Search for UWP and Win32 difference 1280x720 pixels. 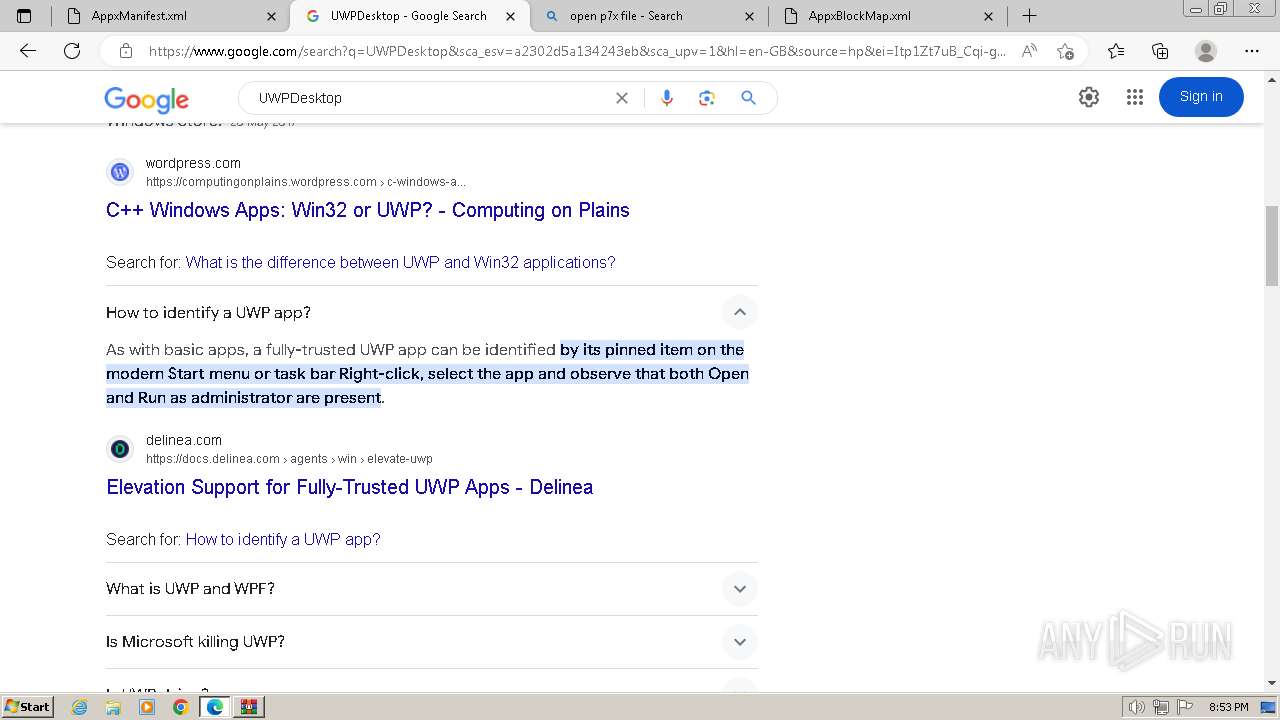[x=400, y=262]
